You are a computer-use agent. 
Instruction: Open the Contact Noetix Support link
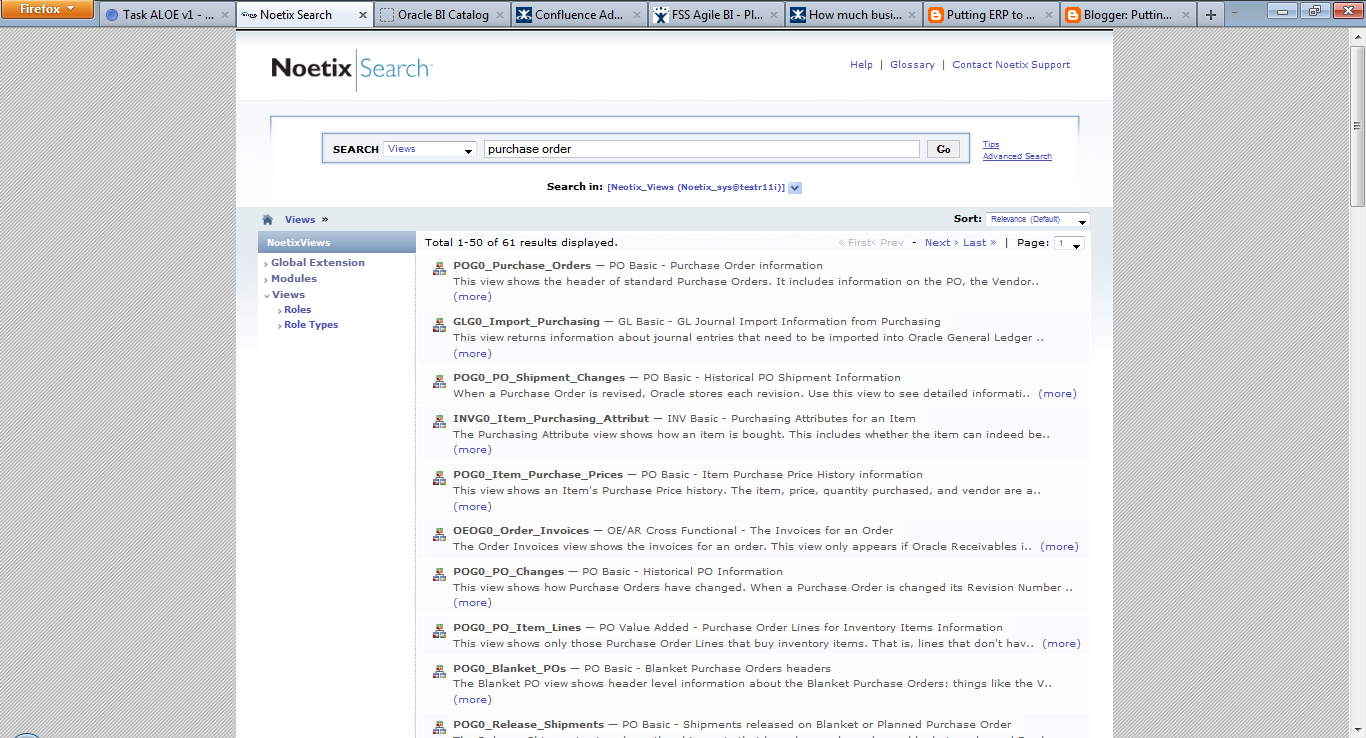(1011, 65)
